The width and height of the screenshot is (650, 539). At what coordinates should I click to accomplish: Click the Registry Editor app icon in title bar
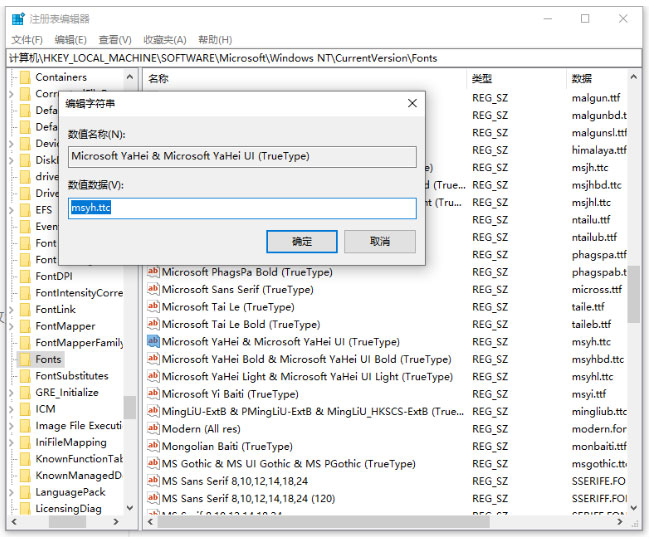[x=17, y=19]
